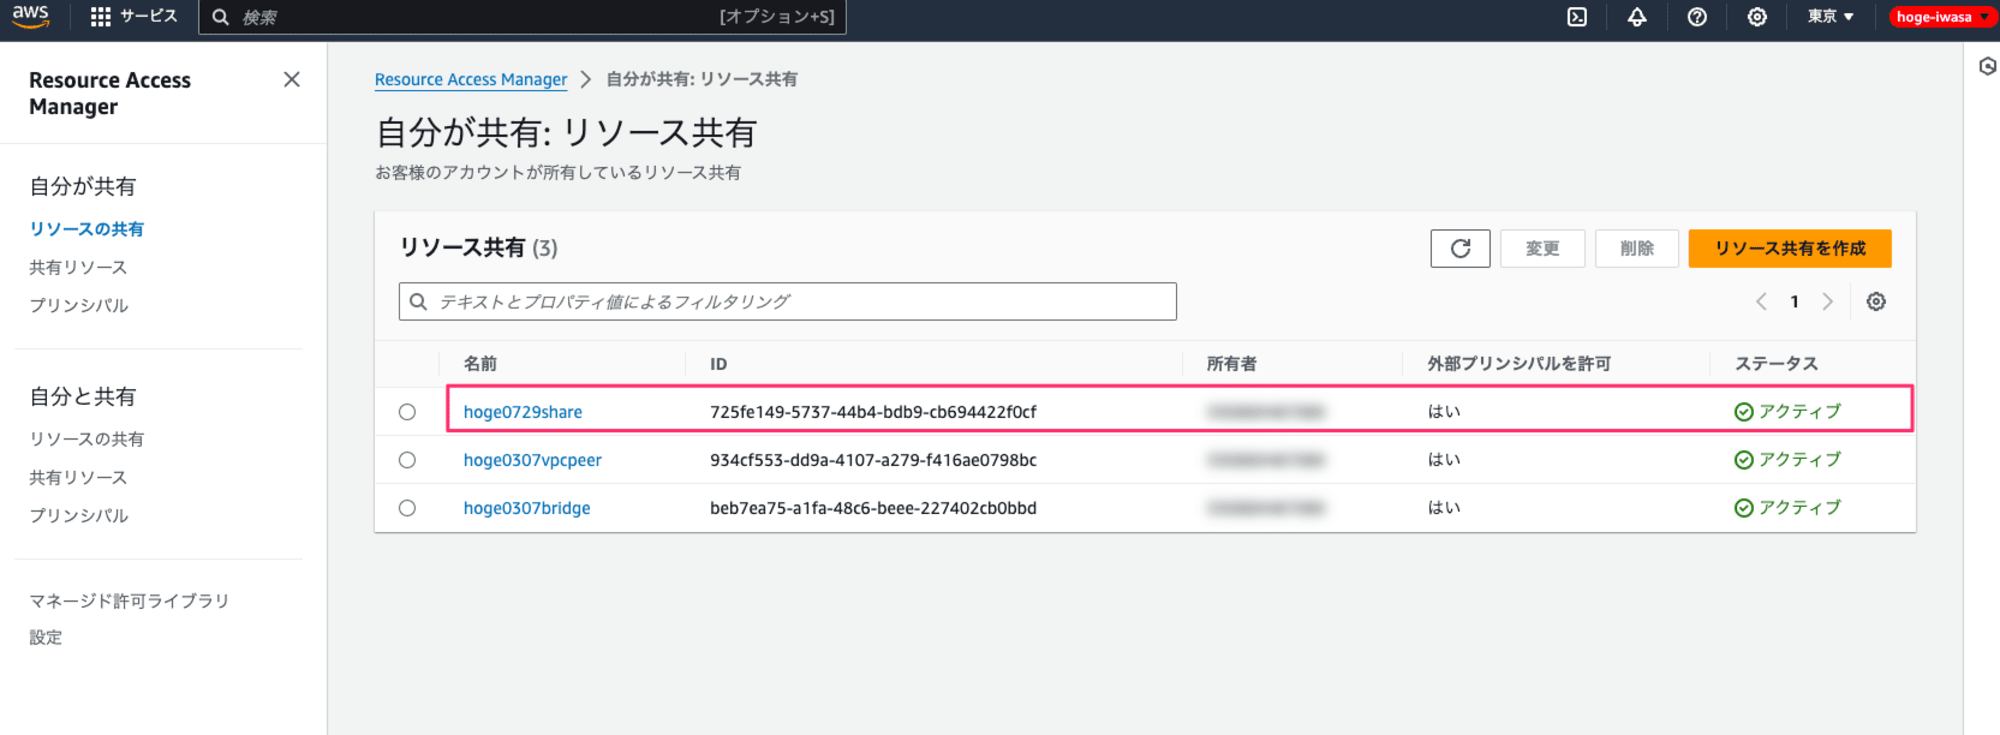
Task: Open マネージド許可ライブラリ in sidebar
Action: click(129, 600)
